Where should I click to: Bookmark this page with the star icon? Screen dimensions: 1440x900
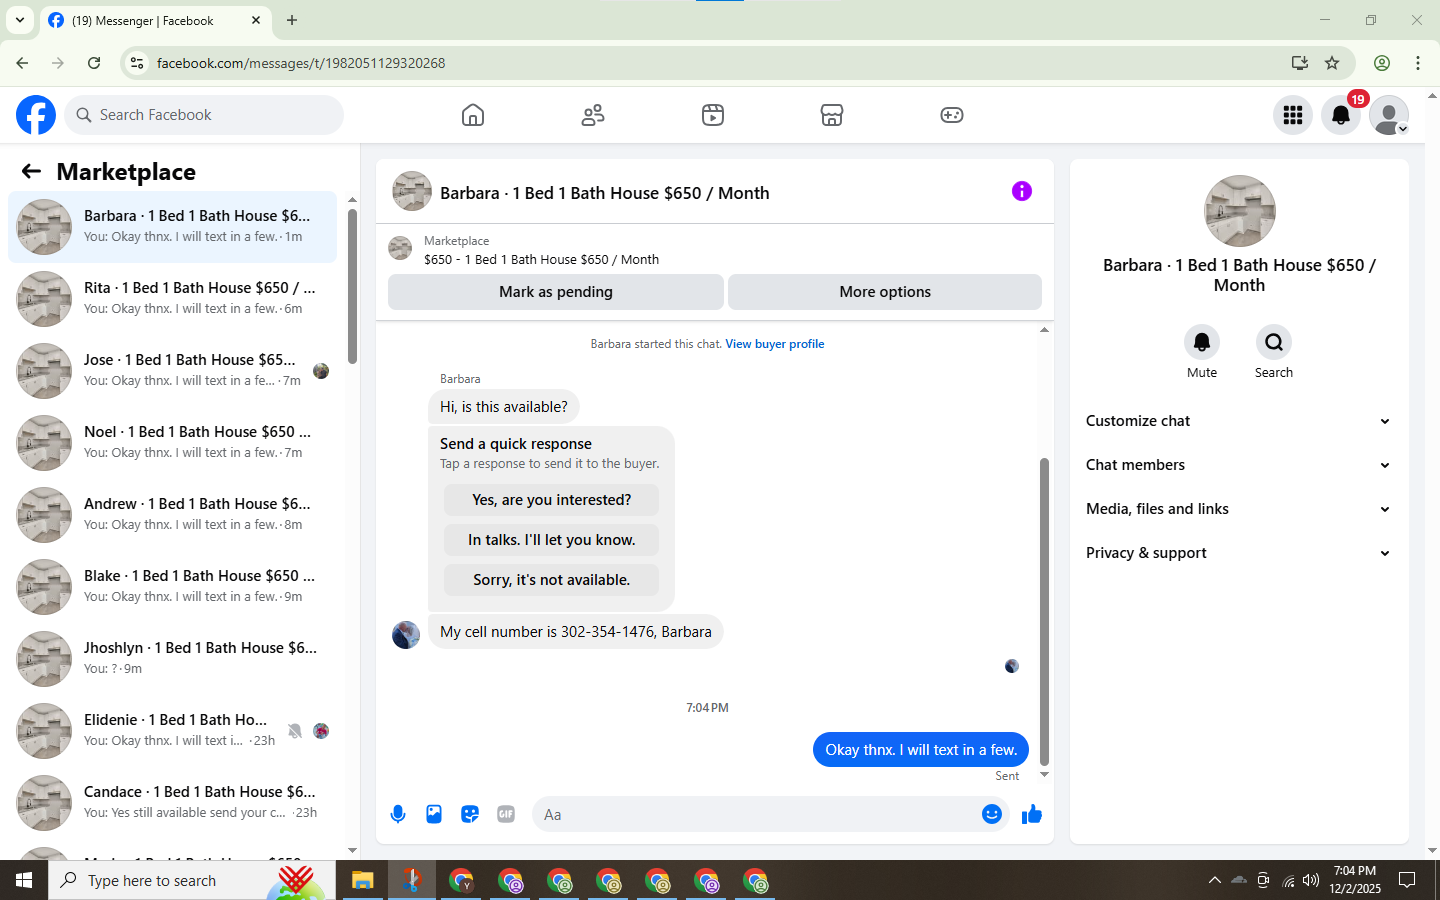[1332, 63]
